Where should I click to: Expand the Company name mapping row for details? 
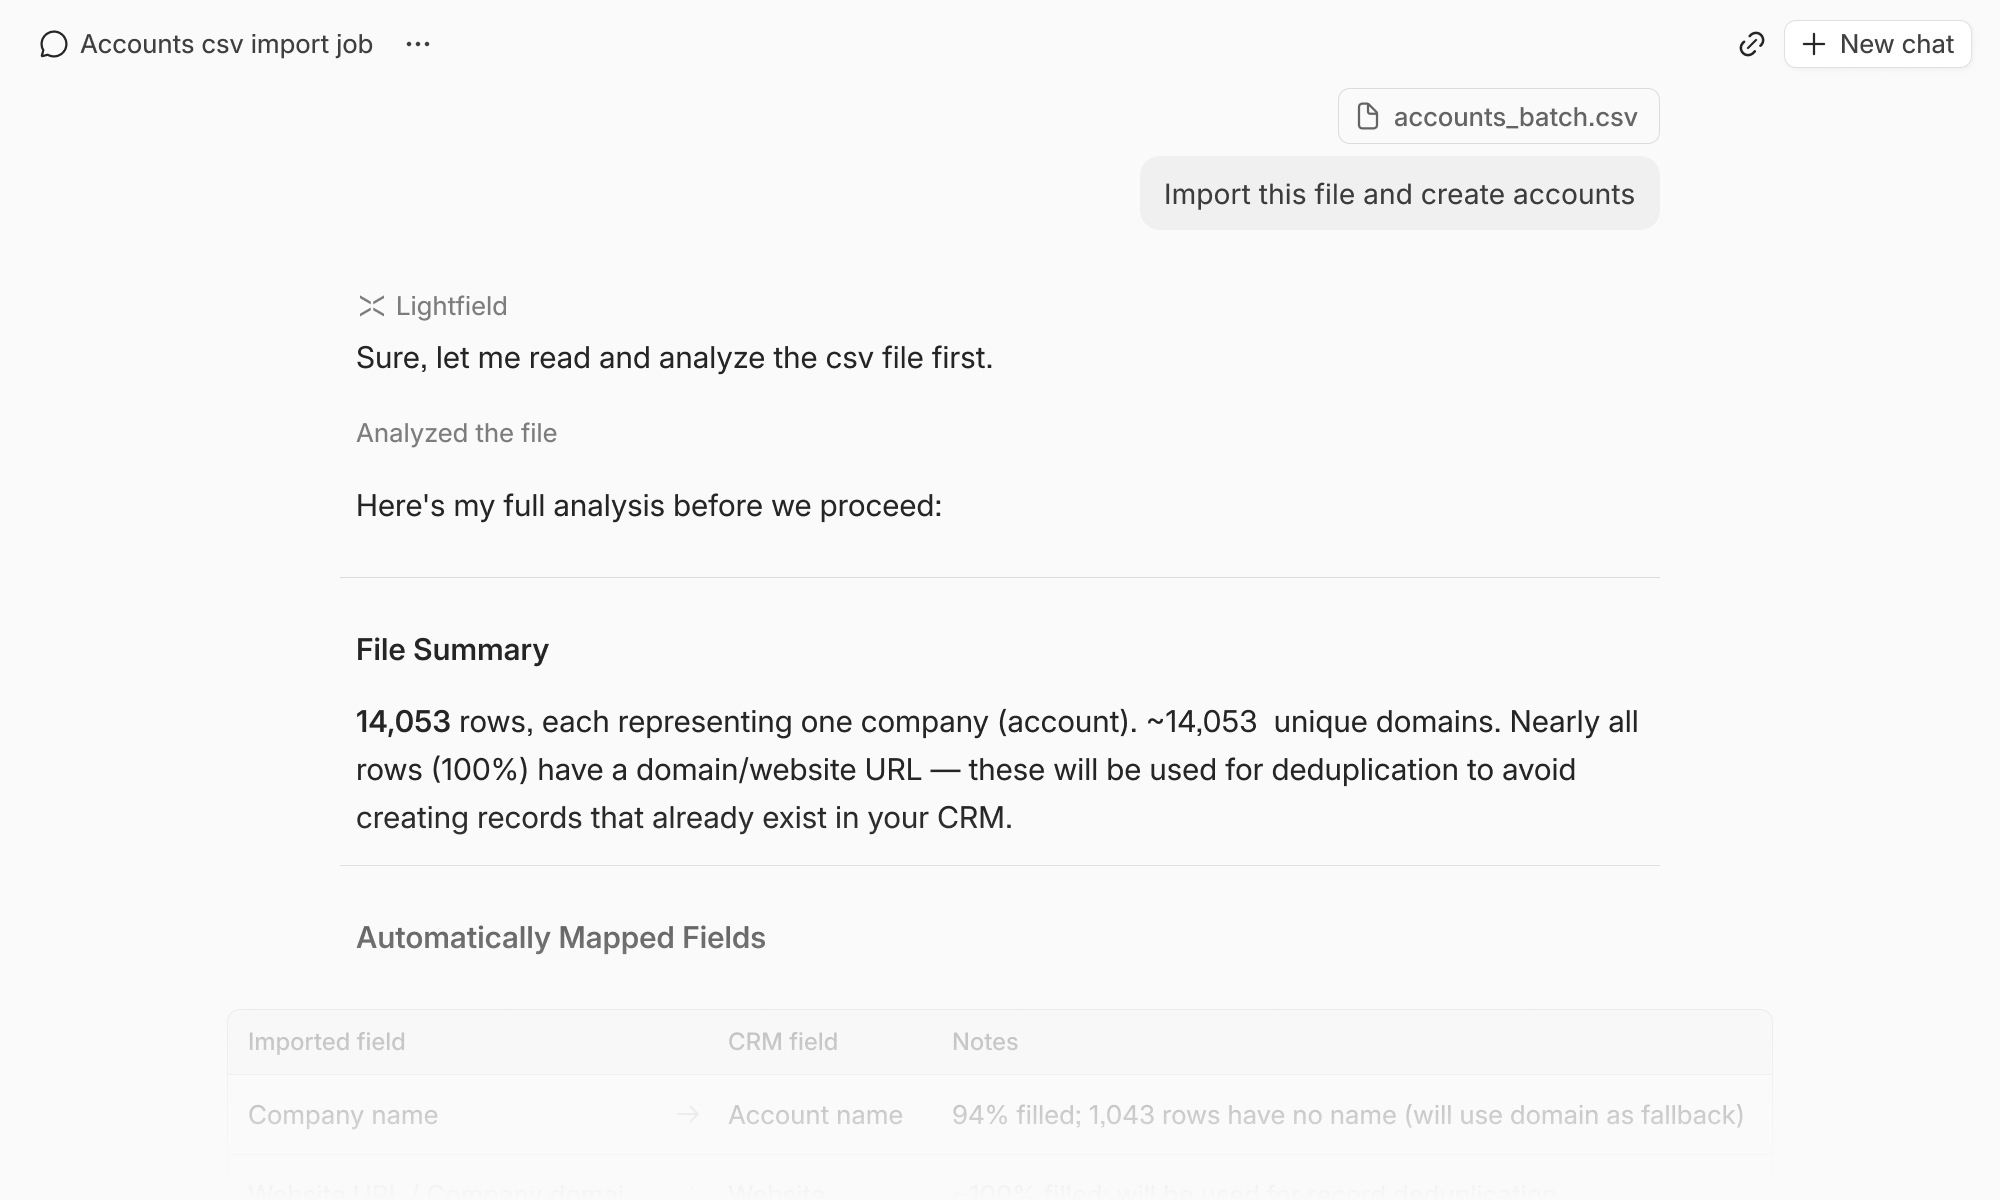(x=343, y=1115)
